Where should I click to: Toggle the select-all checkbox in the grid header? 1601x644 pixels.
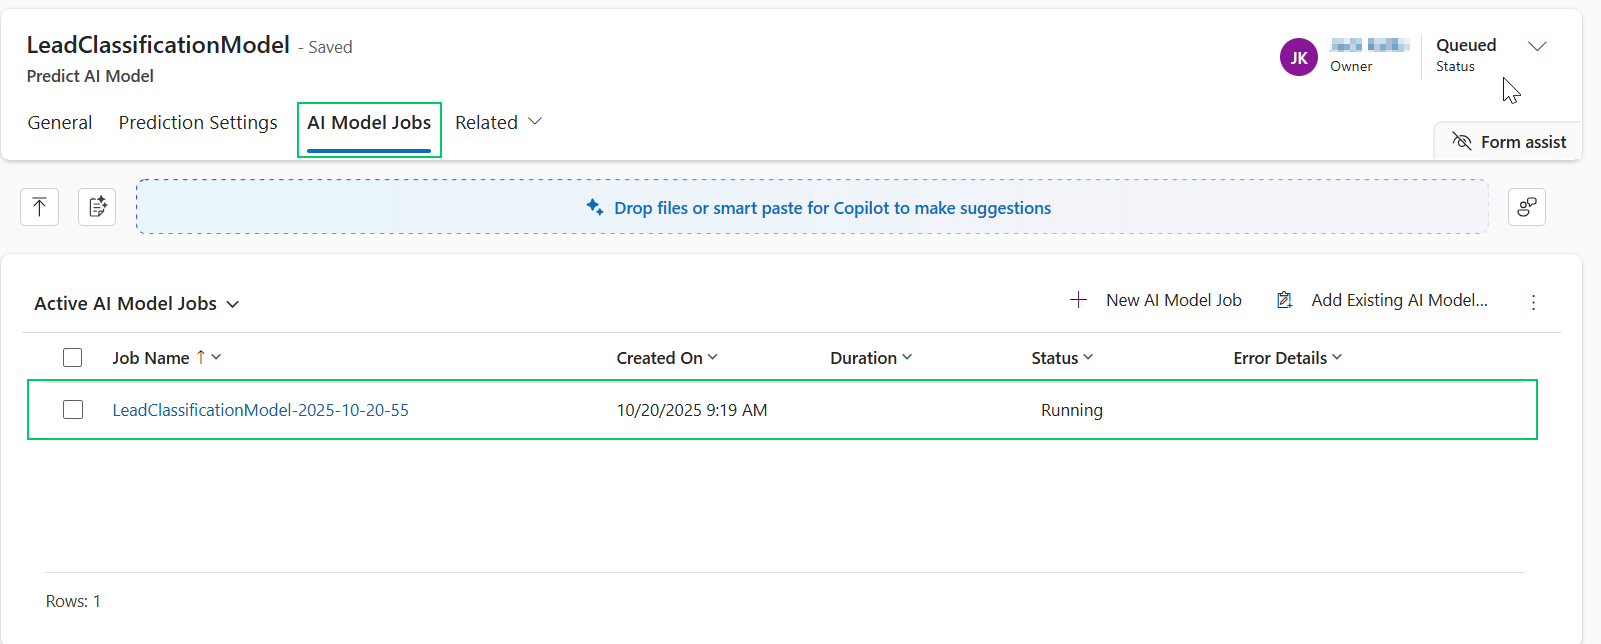(x=72, y=358)
